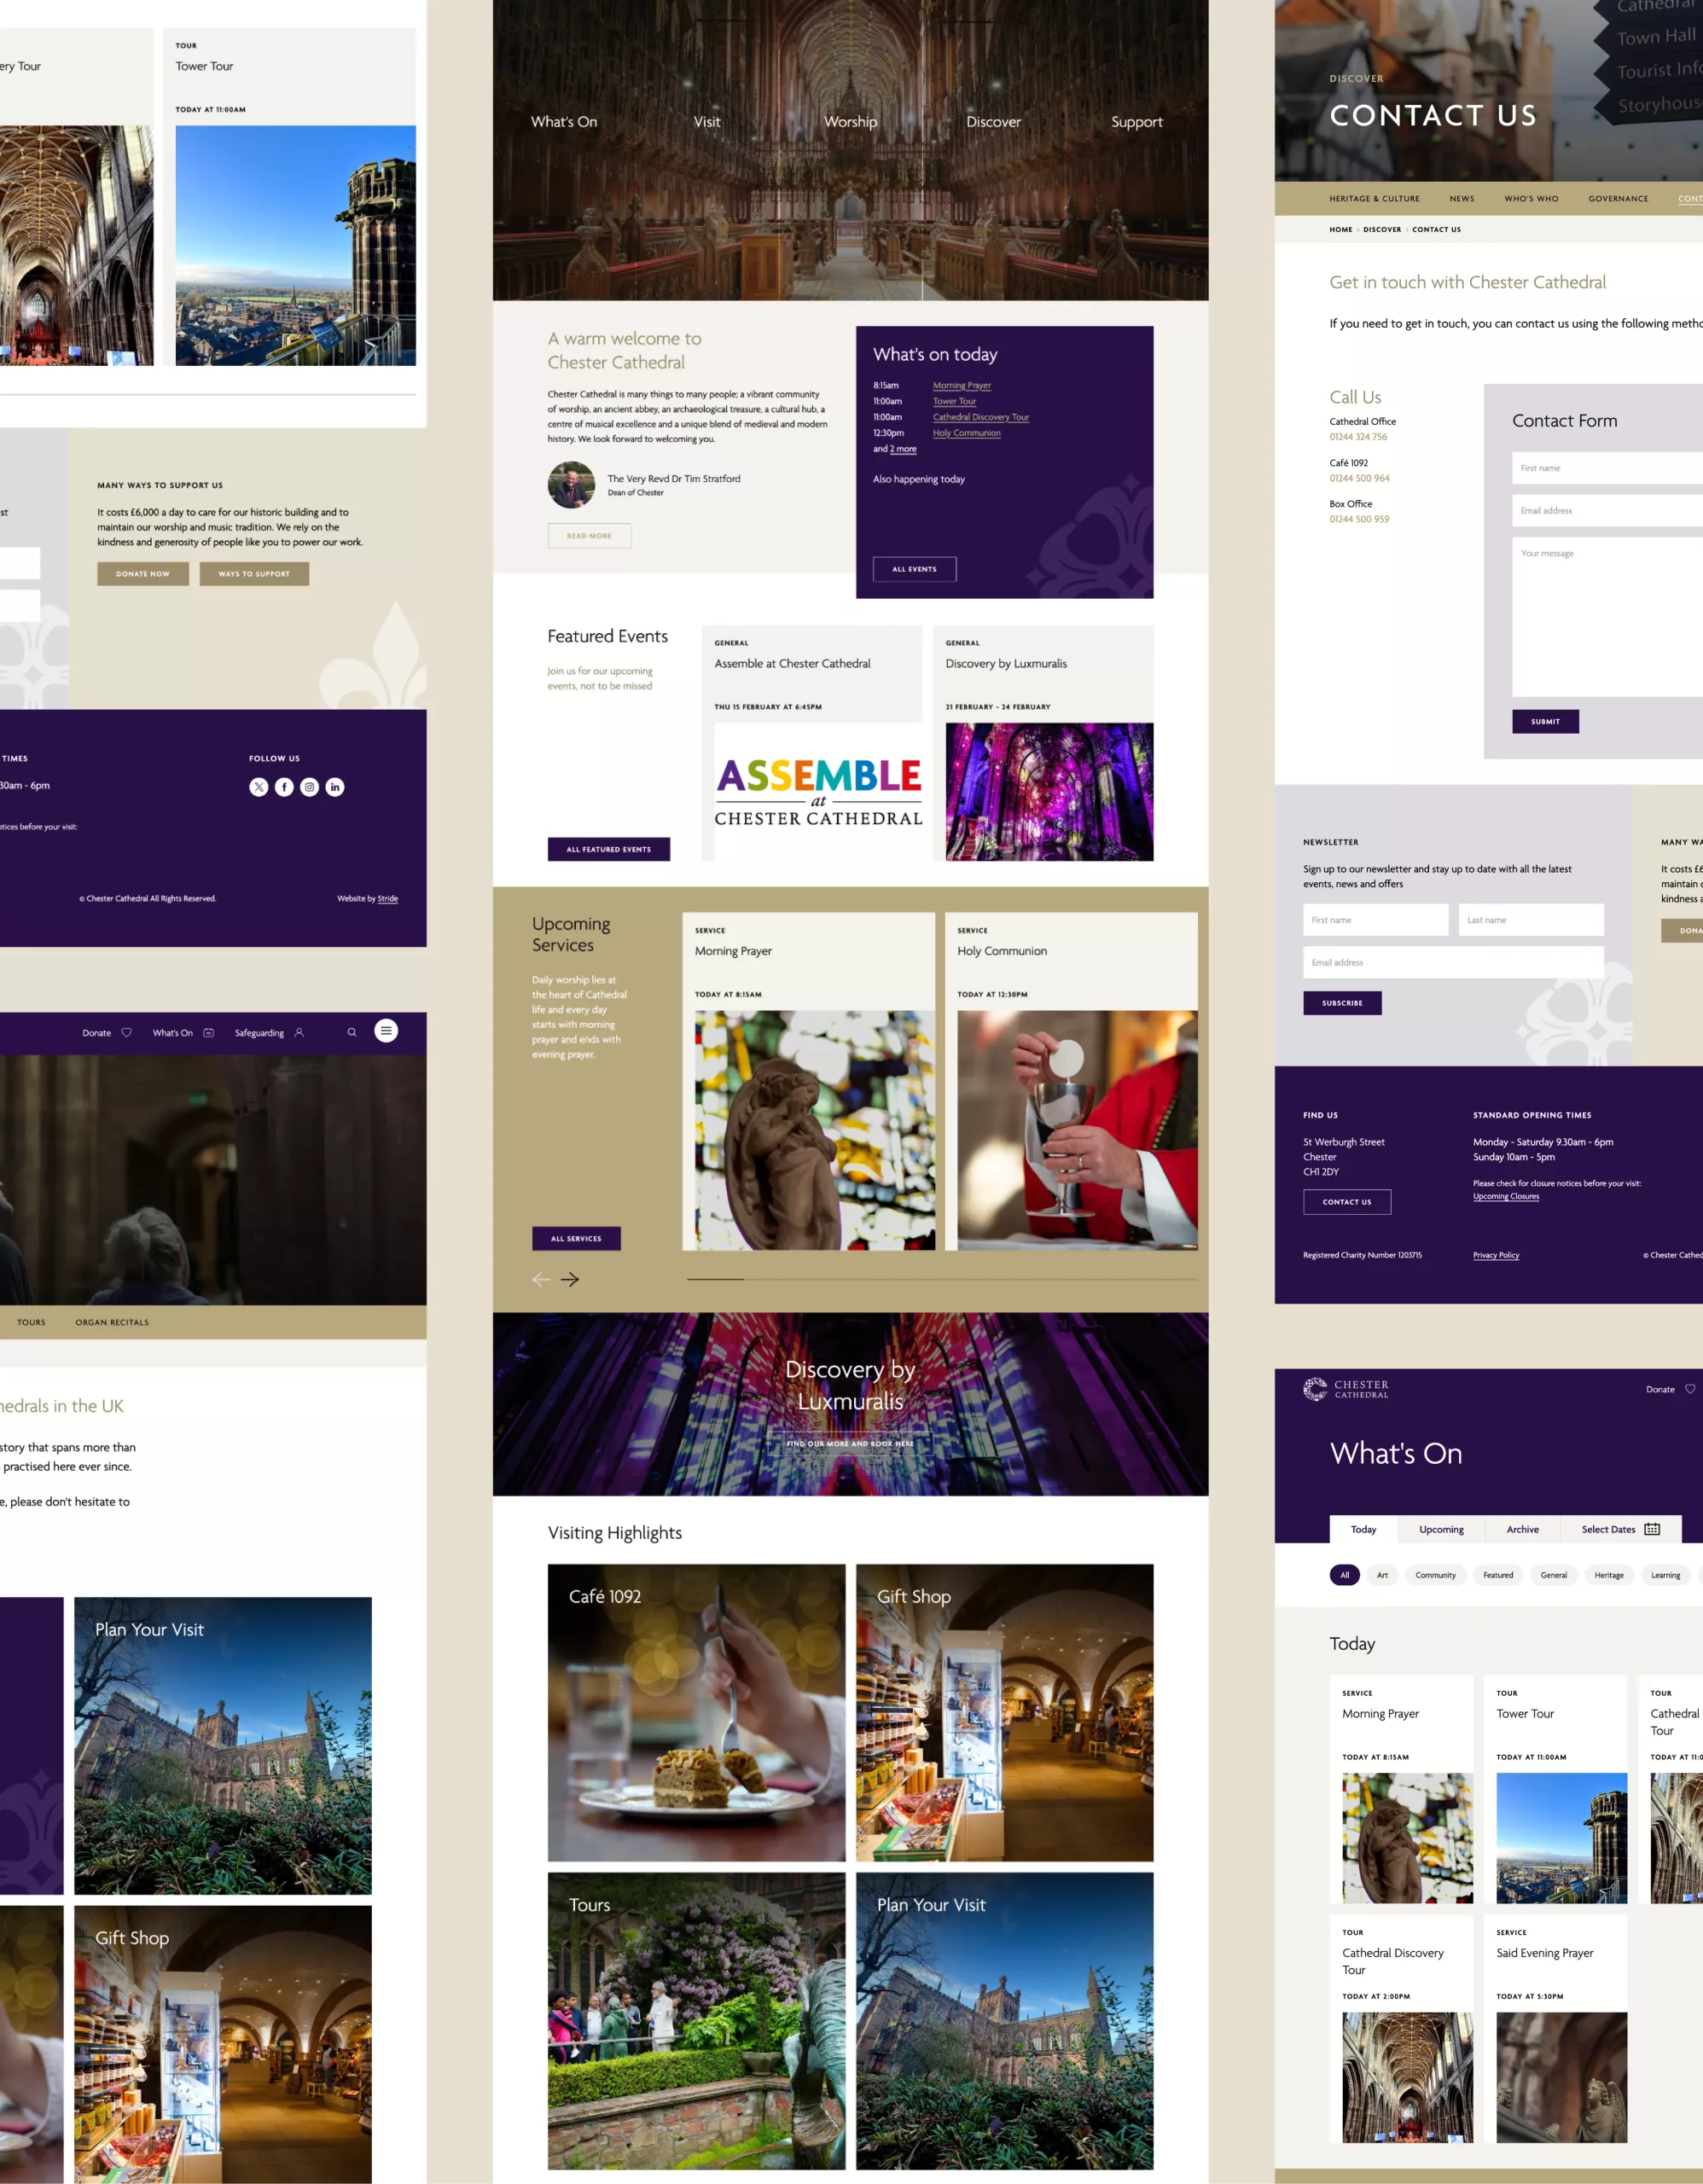The image size is (1703, 2184).
Task: Open the Worship menu item
Action: coord(850,121)
